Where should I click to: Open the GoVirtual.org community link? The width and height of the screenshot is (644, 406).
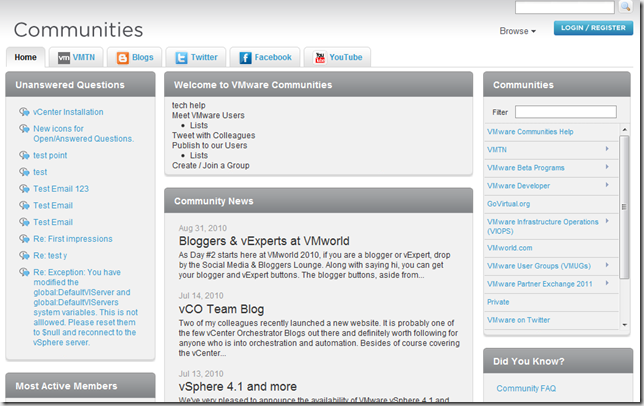click(508, 204)
